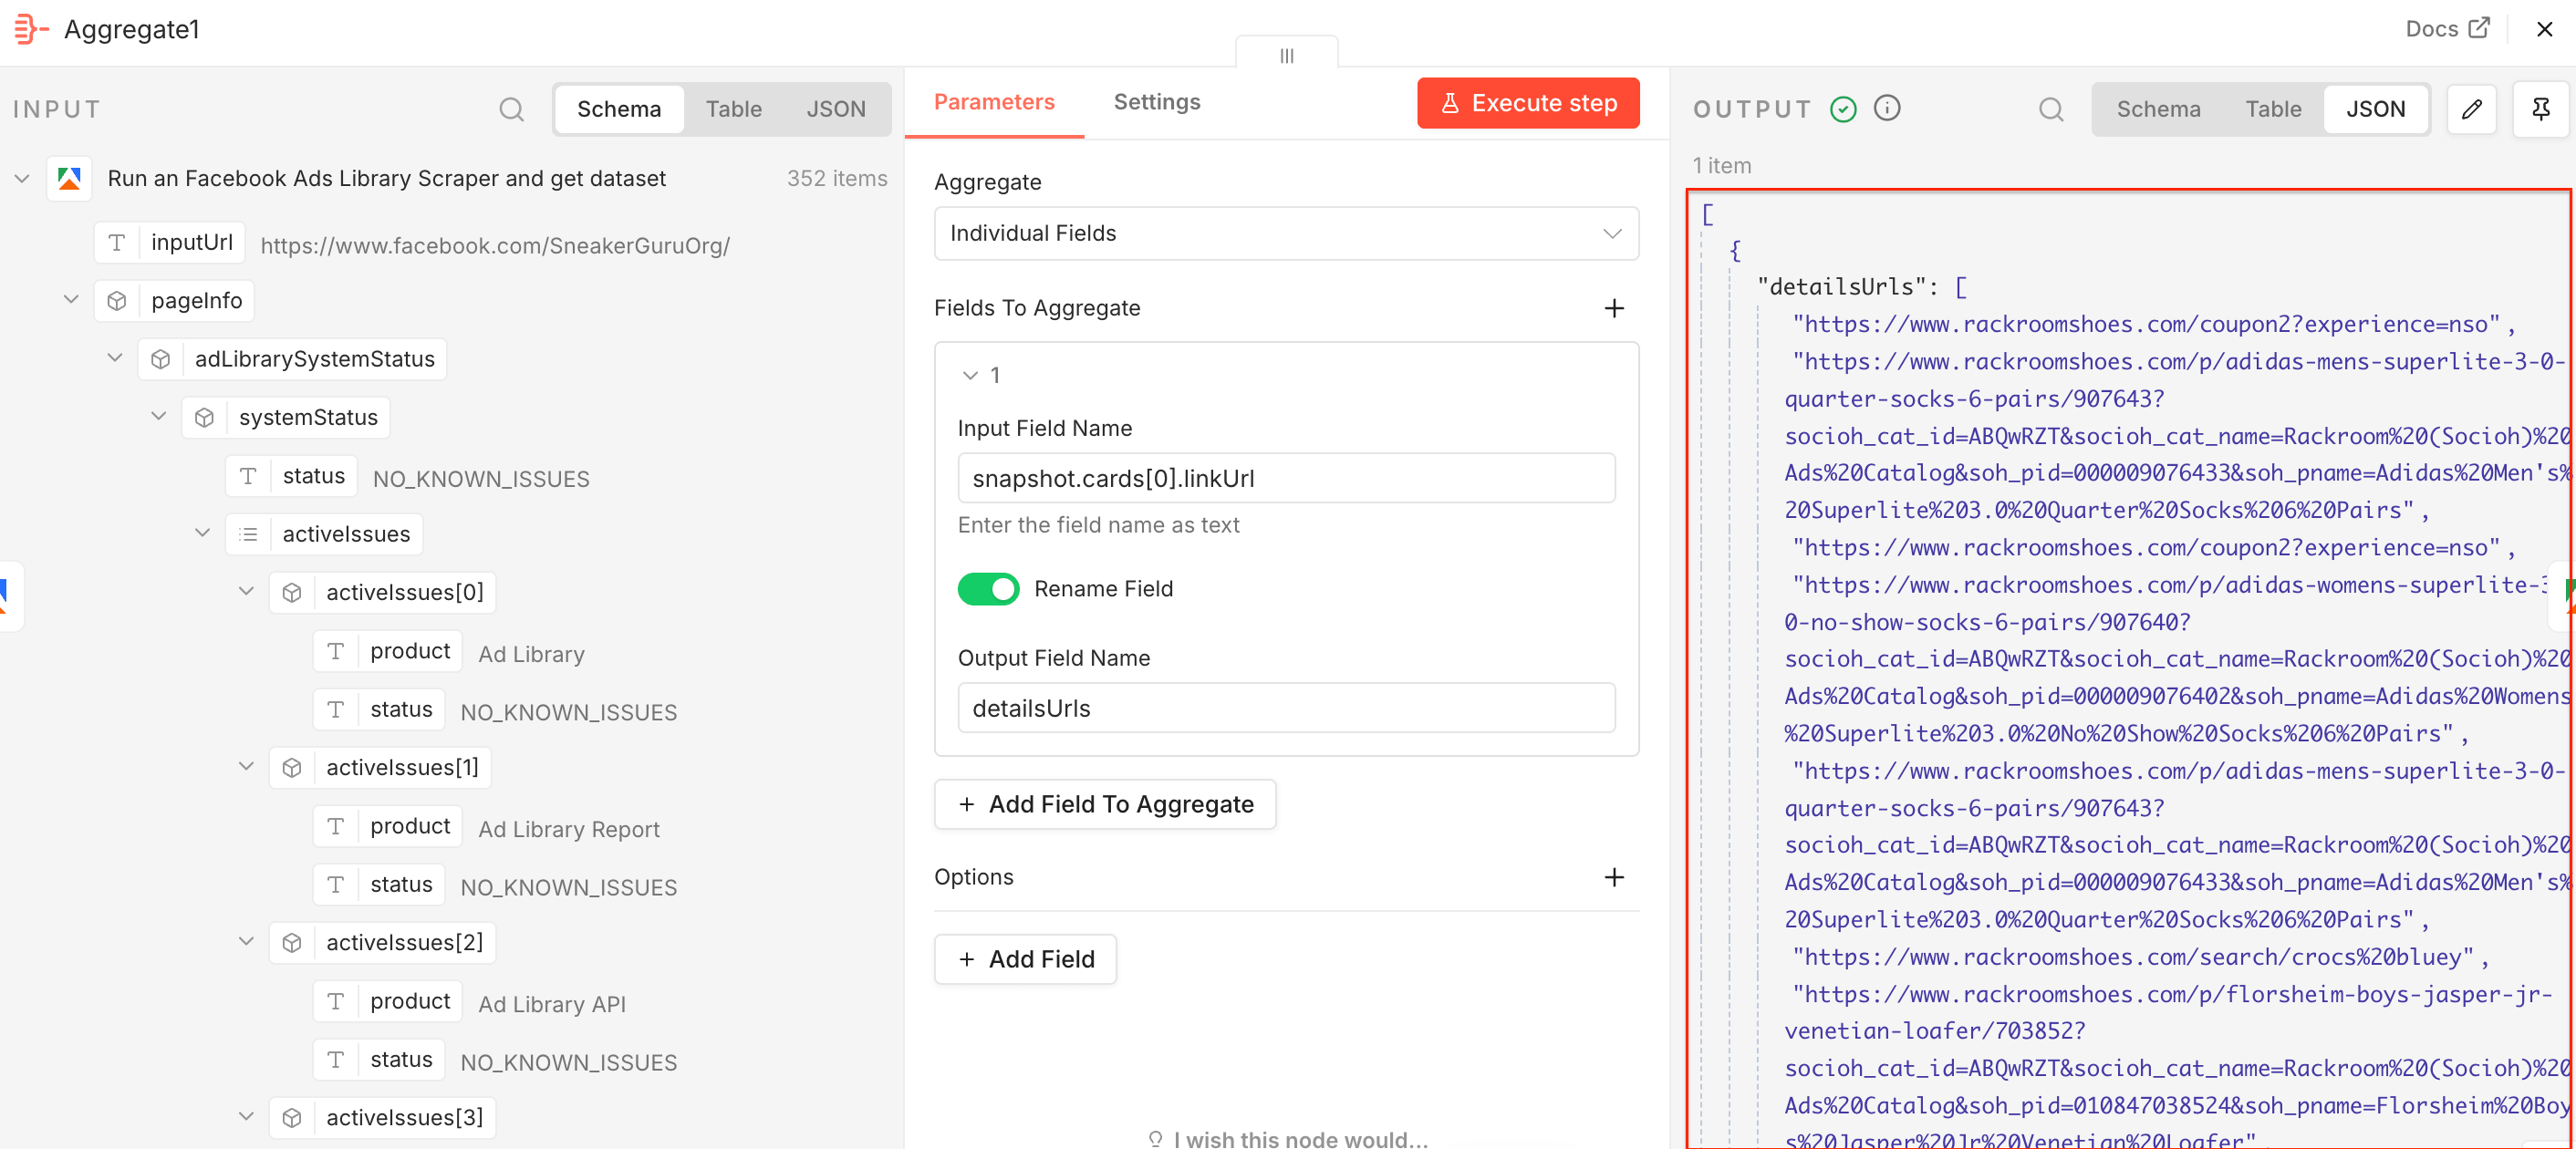Open the Docs link
The height and width of the screenshot is (1149, 2576).
2447,29
